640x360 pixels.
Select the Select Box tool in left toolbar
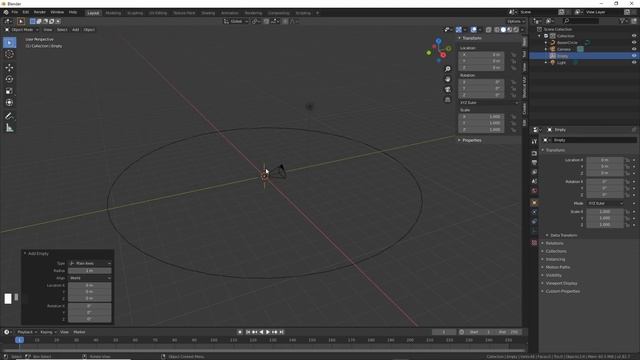[x=9, y=42]
